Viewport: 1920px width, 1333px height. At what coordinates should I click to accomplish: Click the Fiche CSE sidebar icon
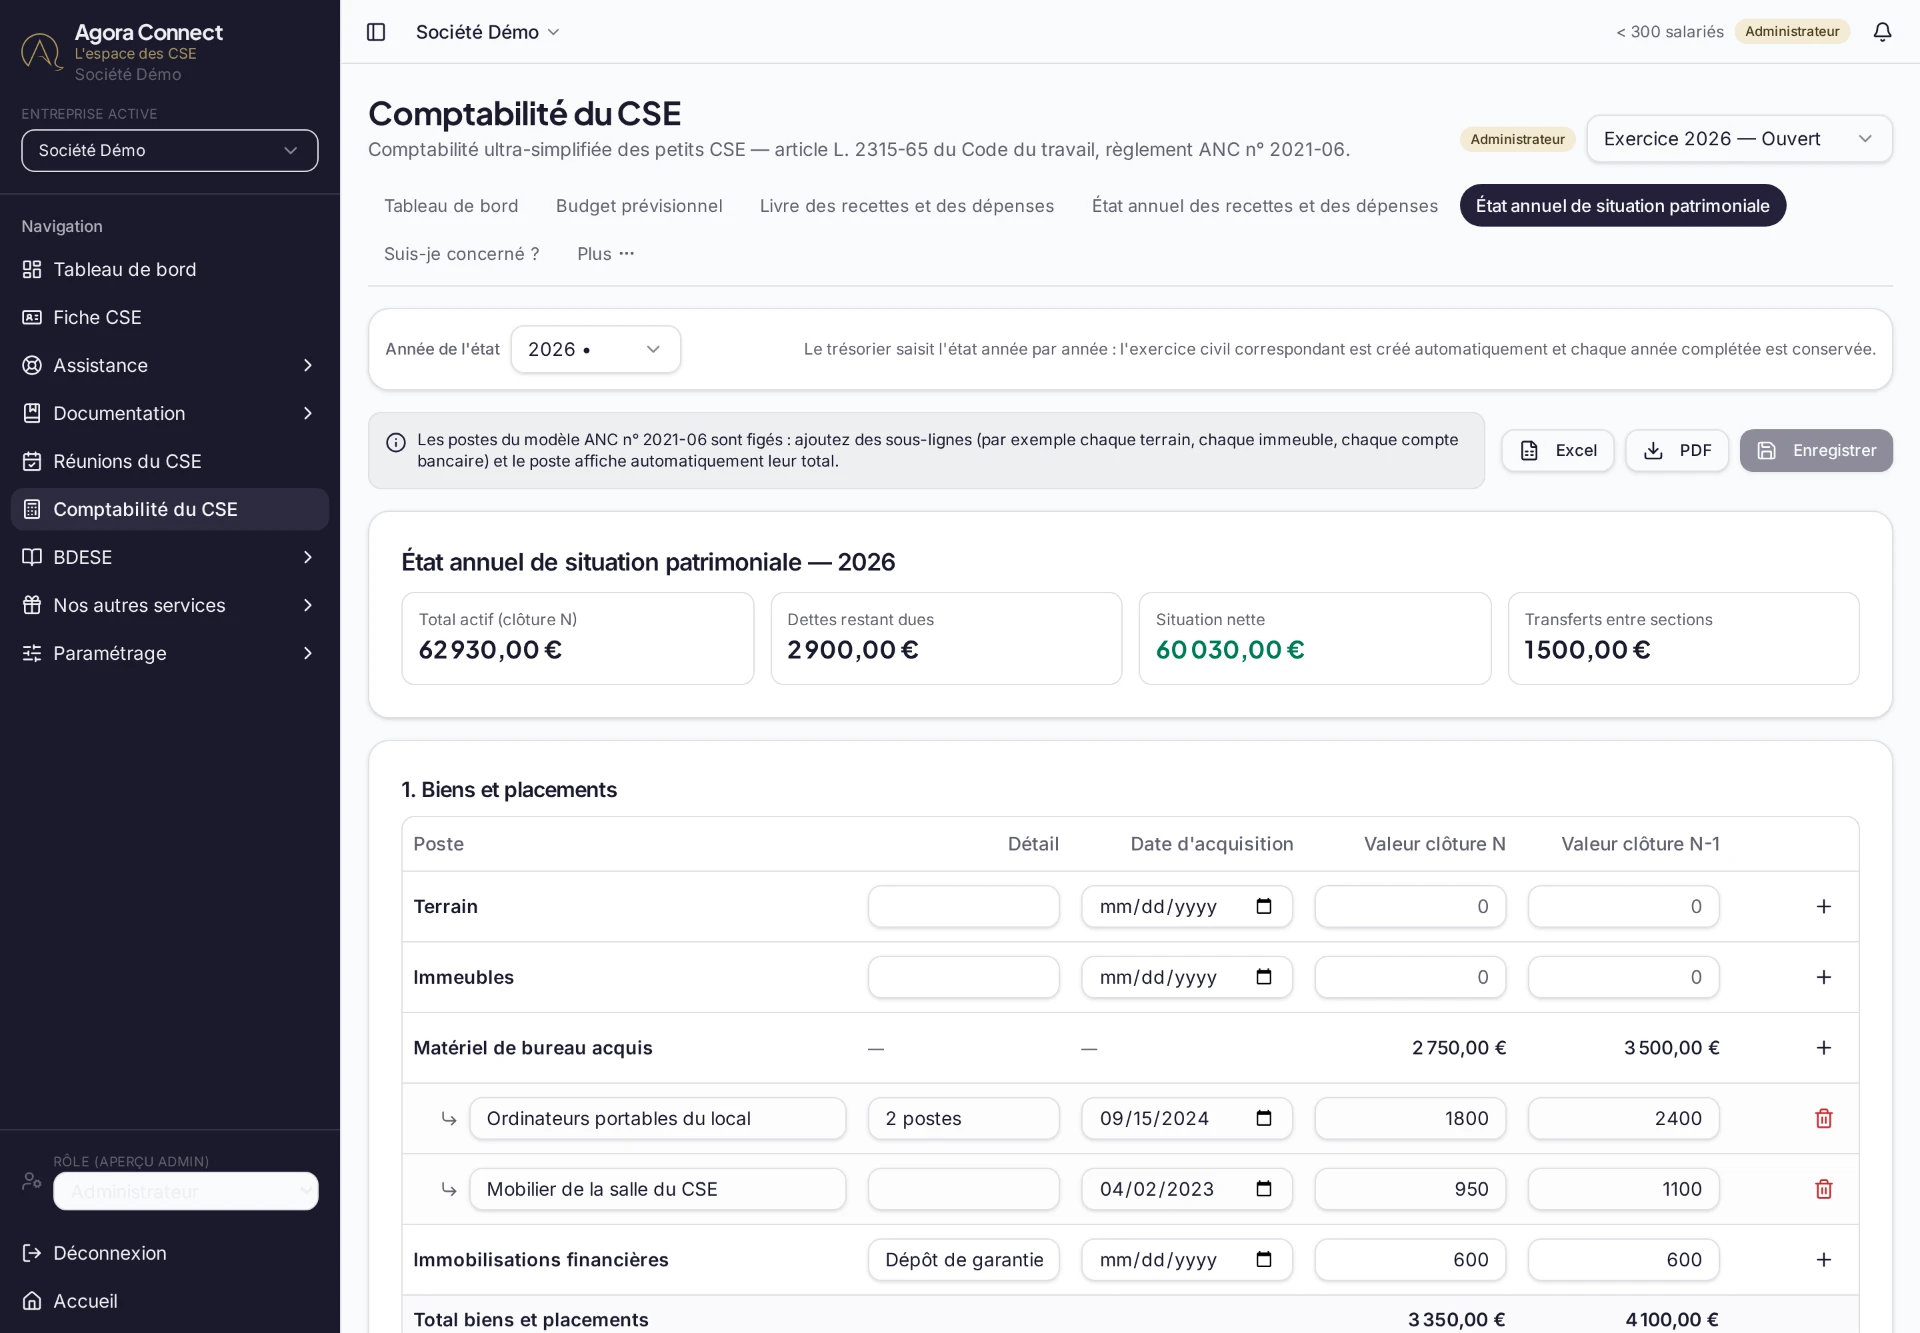click(32, 317)
